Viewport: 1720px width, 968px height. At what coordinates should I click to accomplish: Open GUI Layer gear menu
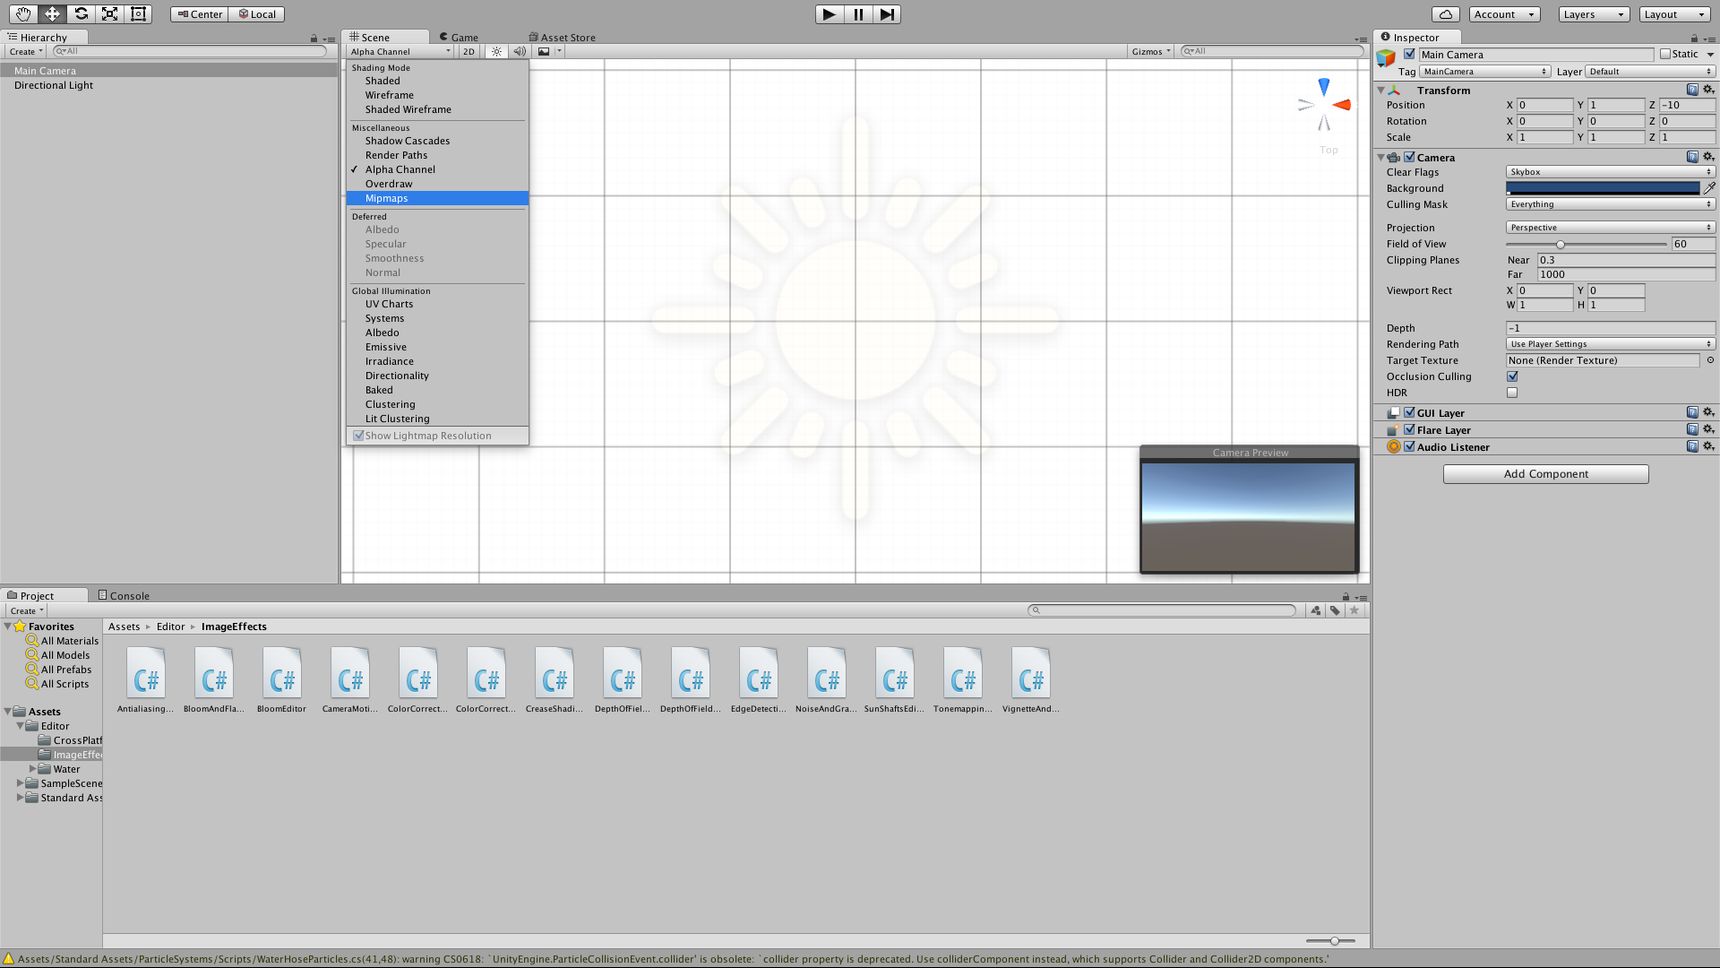click(x=1708, y=412)
